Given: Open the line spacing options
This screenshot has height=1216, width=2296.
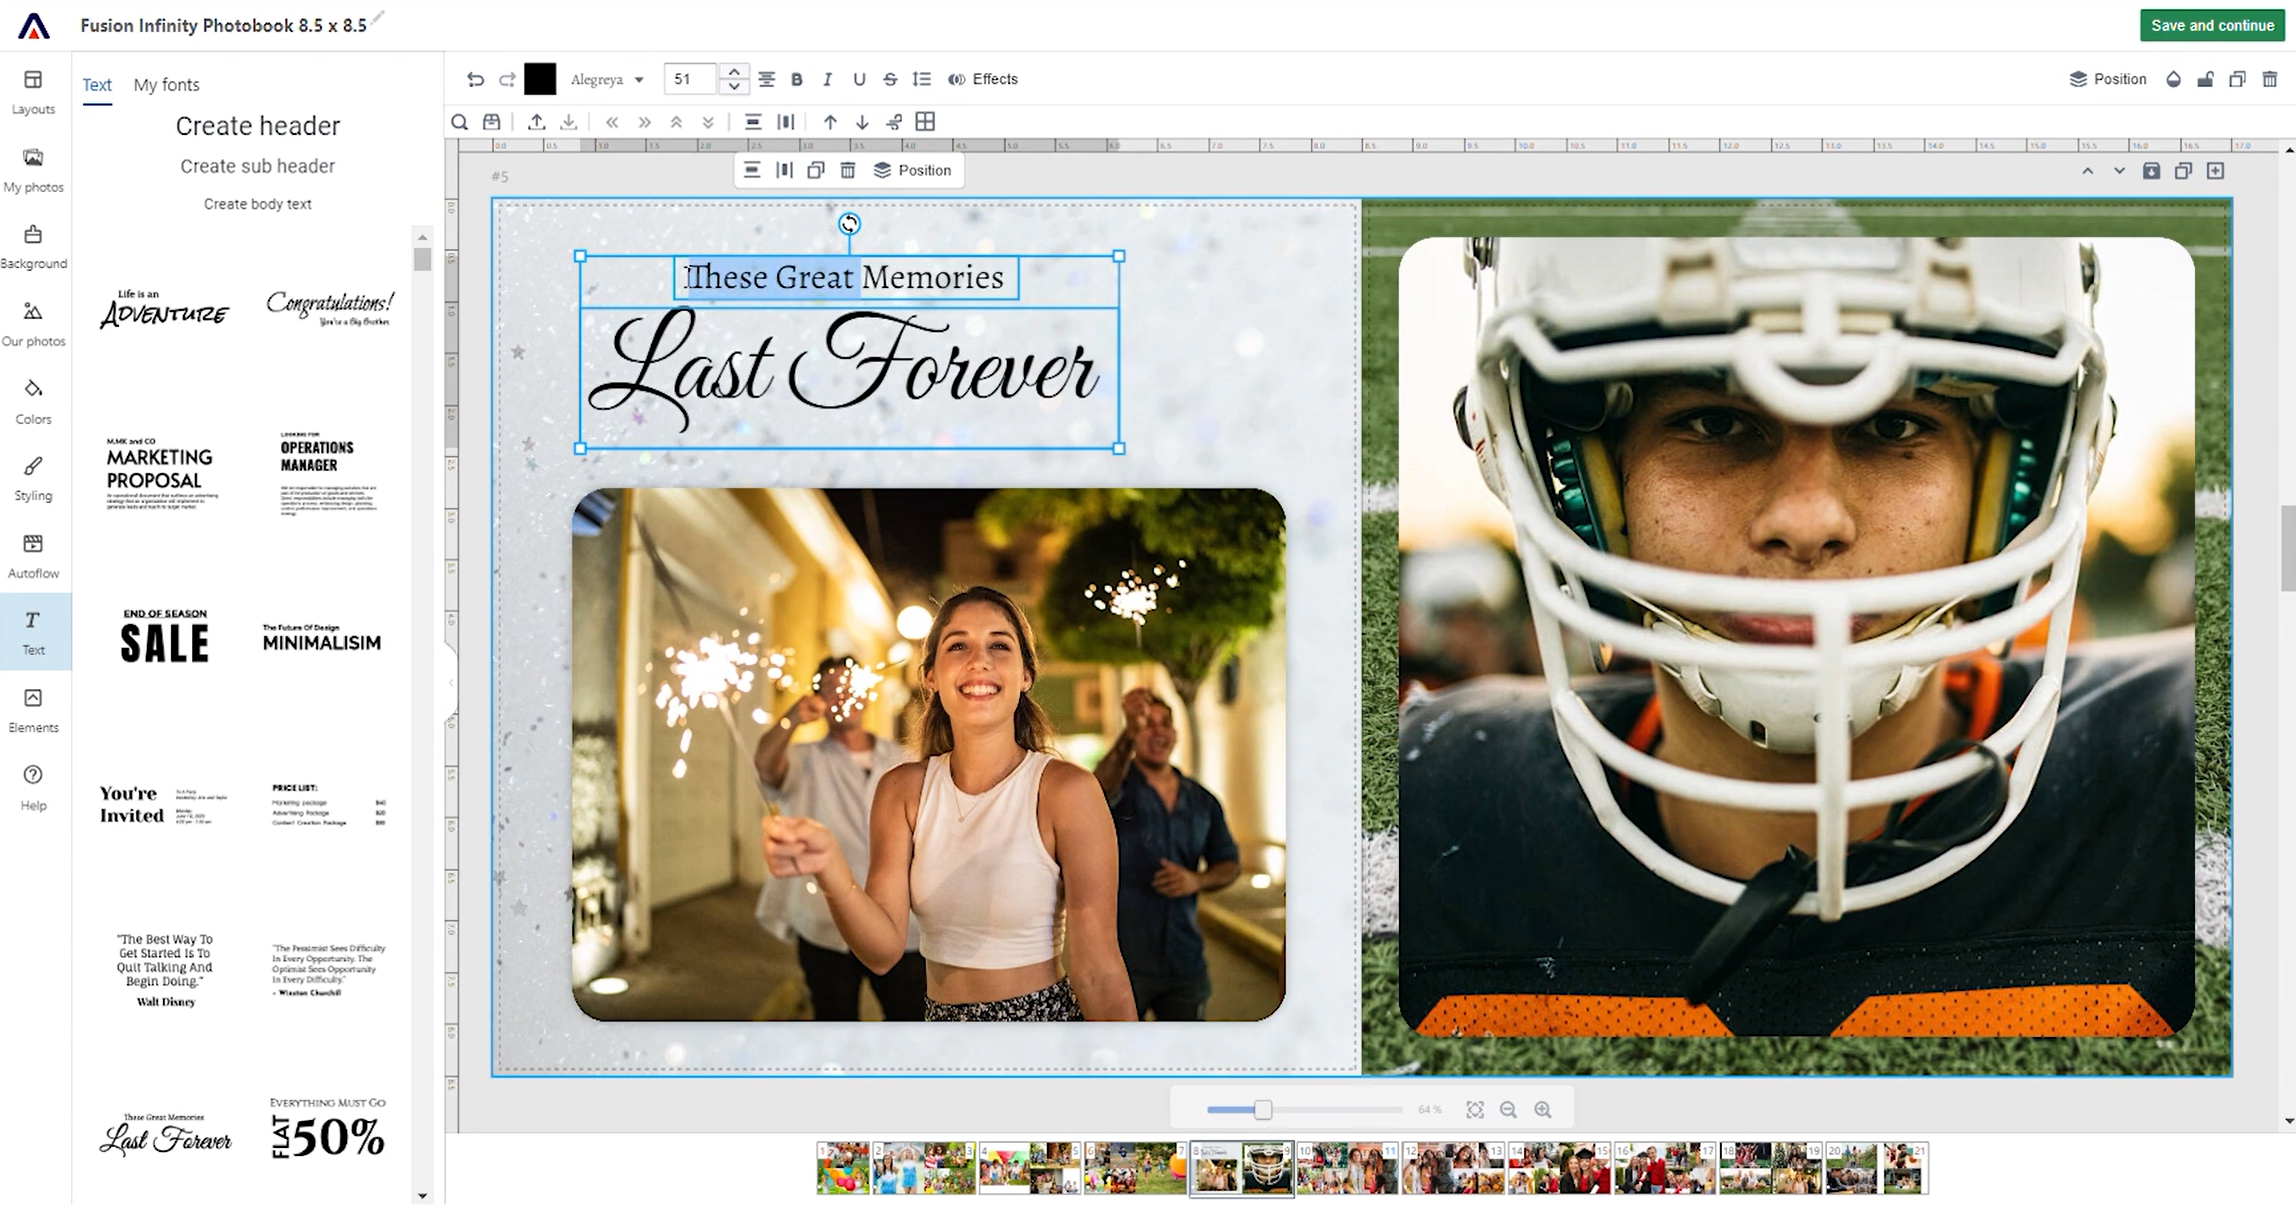Looking at the screenshot, I should pos(922,79).
